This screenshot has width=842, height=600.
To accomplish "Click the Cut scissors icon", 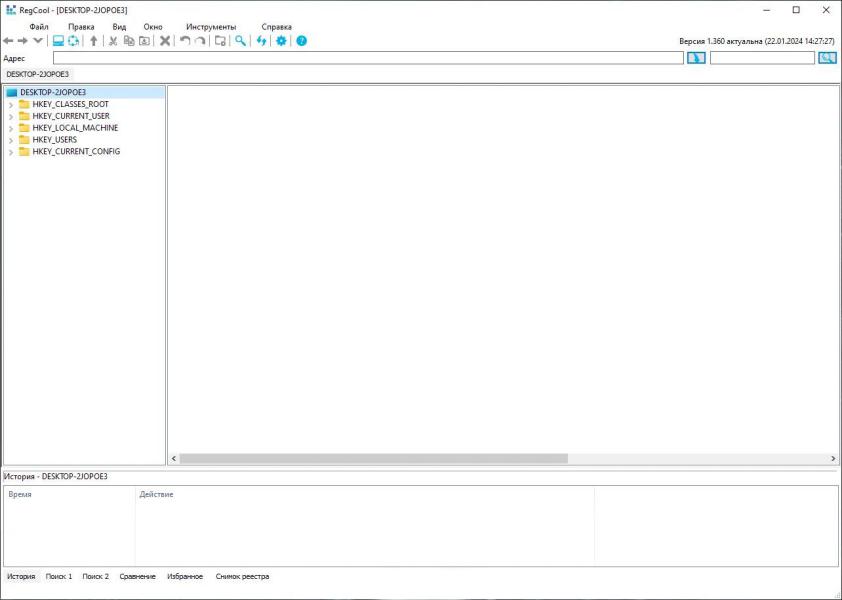I will [x=113, y=41].
